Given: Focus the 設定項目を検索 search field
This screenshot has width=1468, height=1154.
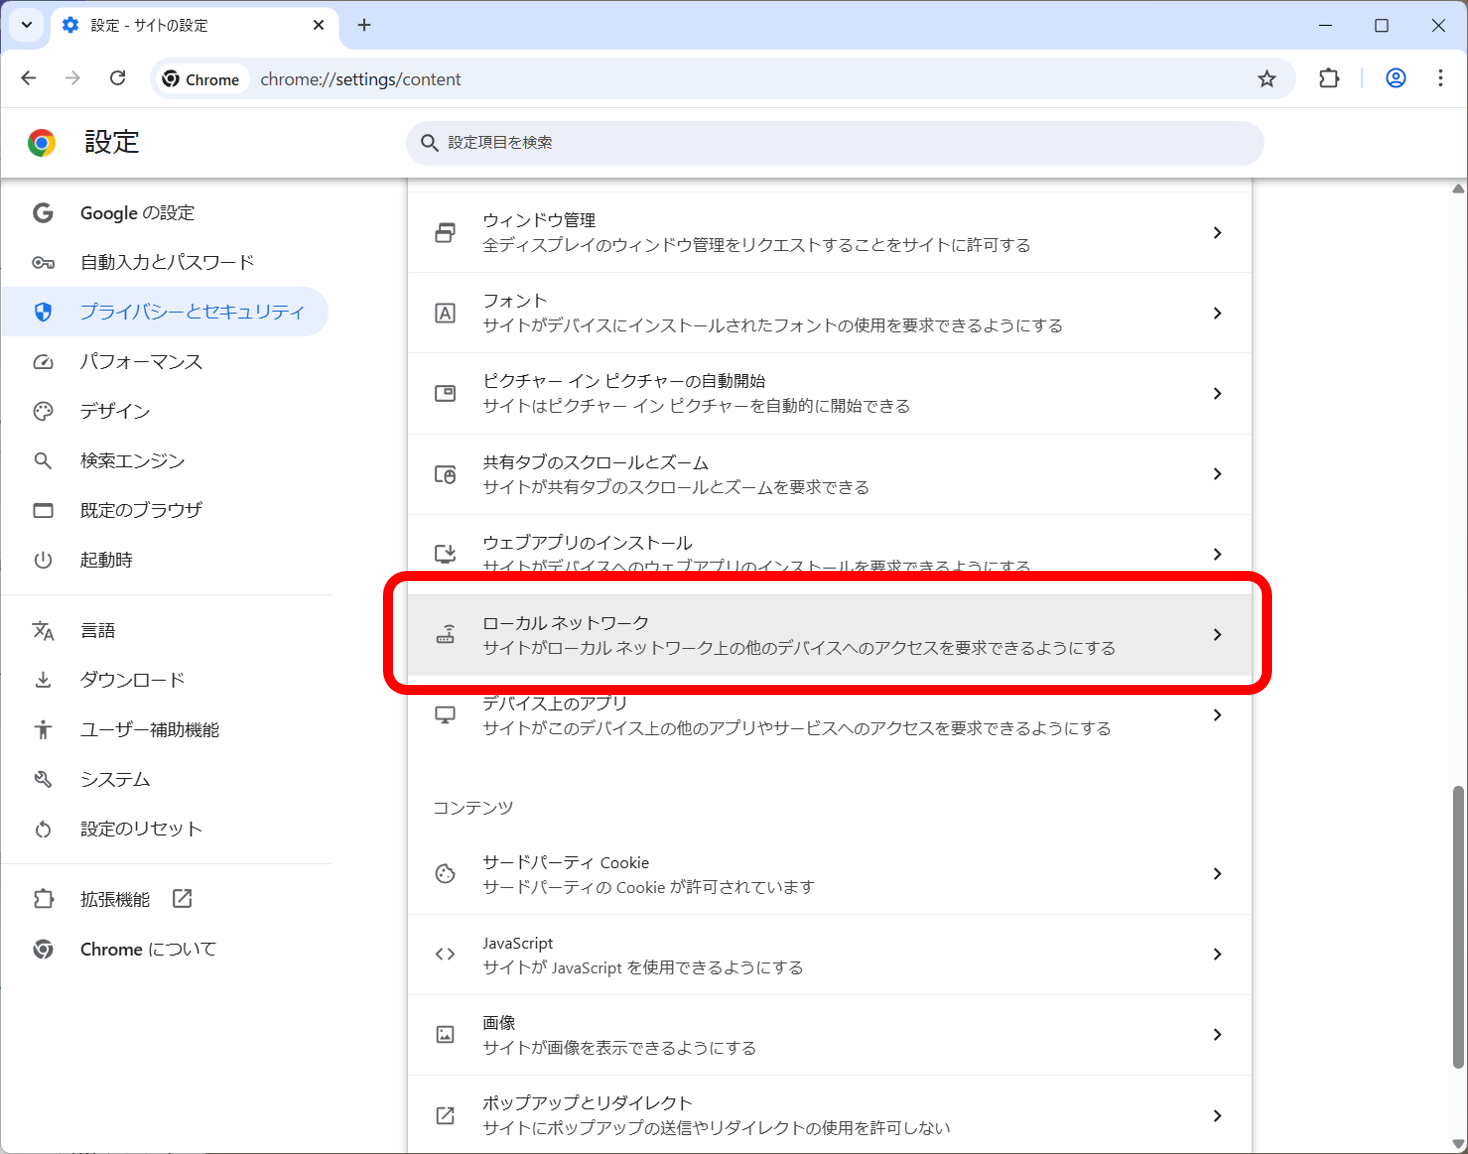Looking at the screenshot, I should (x=835, y=143).
